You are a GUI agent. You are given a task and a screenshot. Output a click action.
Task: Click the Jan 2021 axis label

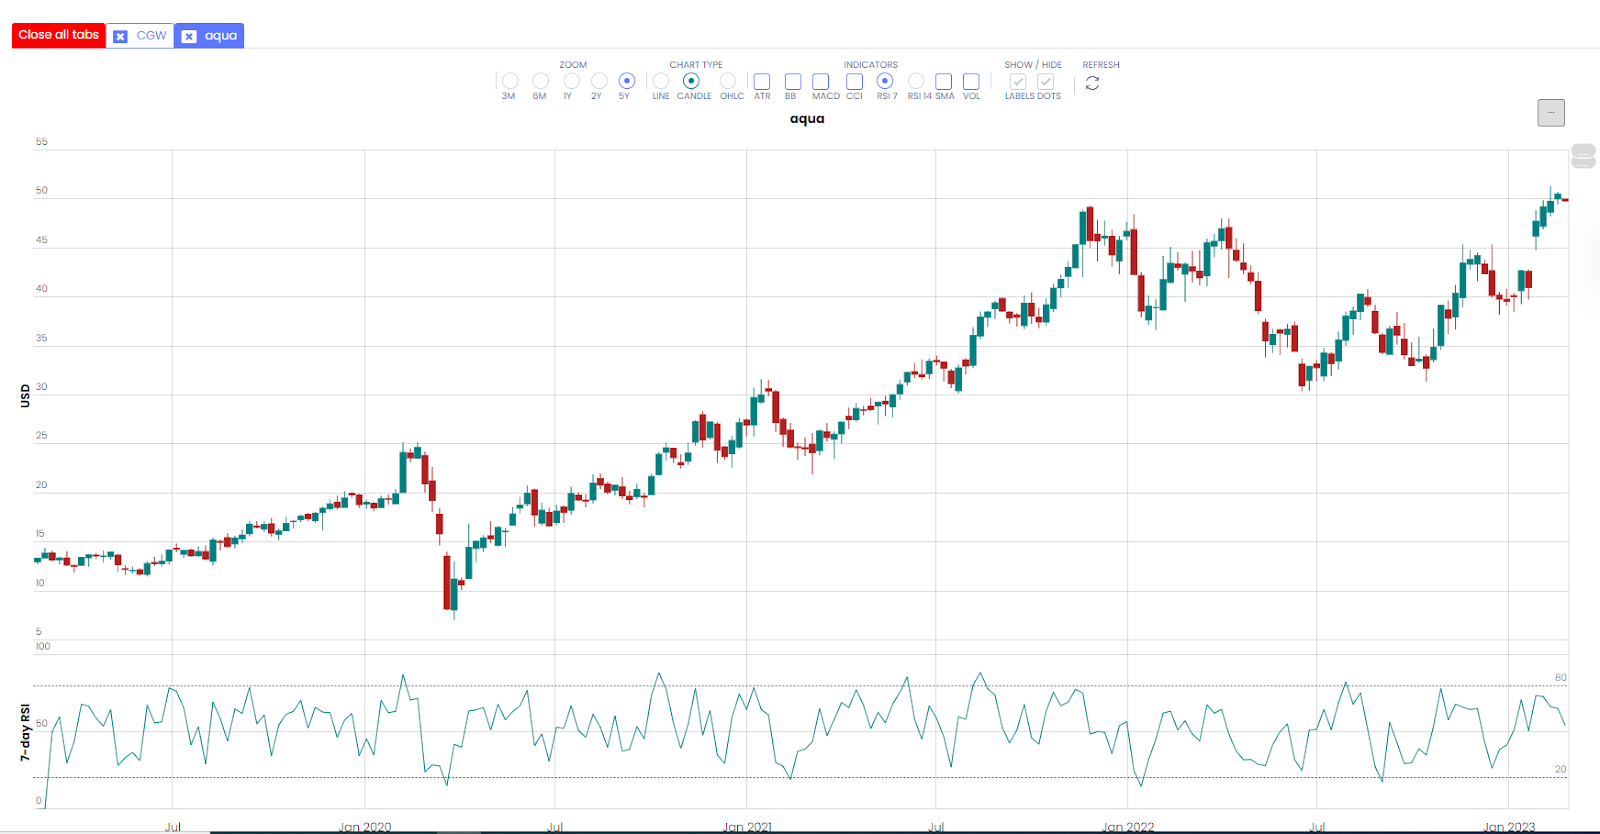(747, 827)
